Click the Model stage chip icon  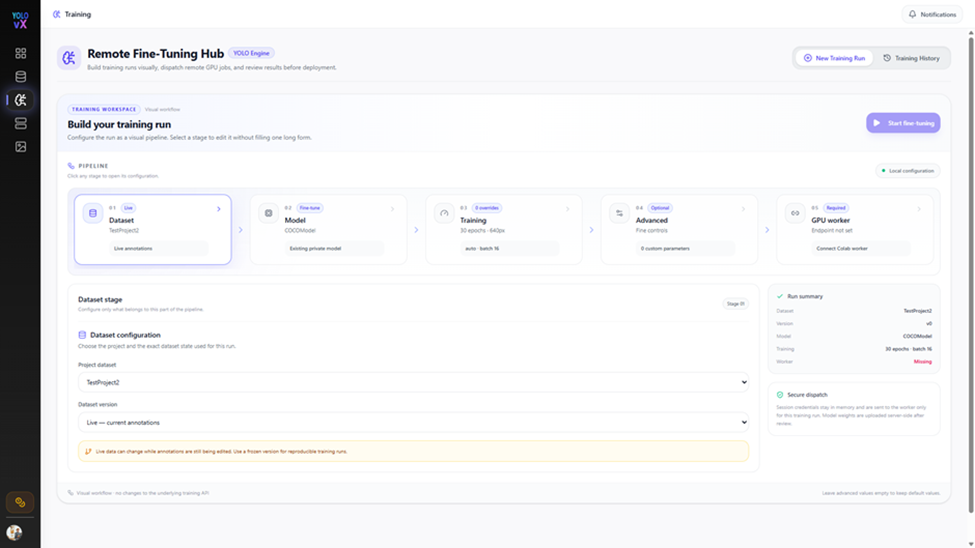click(269, 213)
